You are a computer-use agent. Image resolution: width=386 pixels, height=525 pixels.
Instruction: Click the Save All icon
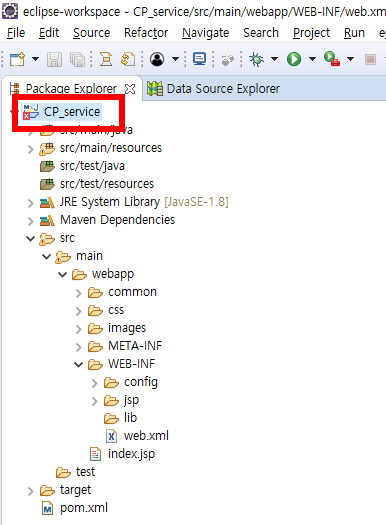(77, 60)
